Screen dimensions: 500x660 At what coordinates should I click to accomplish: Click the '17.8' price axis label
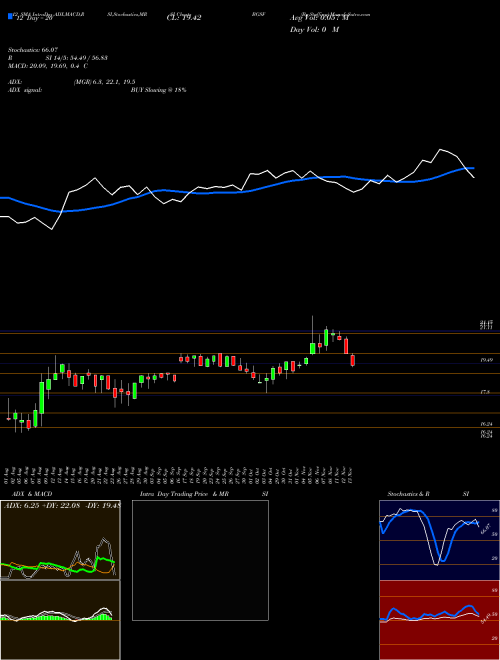coord(485,392)
